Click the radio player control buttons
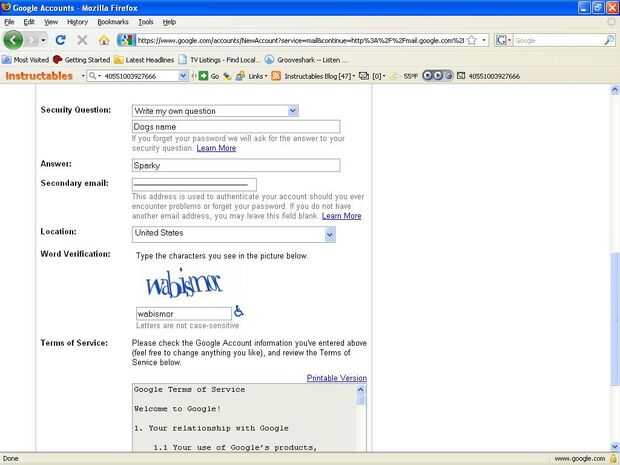Screen dimensions: 620x465 coord(437,76)
